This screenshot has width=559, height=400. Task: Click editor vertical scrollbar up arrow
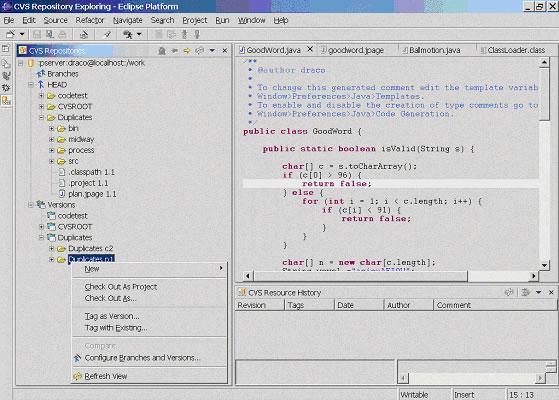(x=544, y=63)
